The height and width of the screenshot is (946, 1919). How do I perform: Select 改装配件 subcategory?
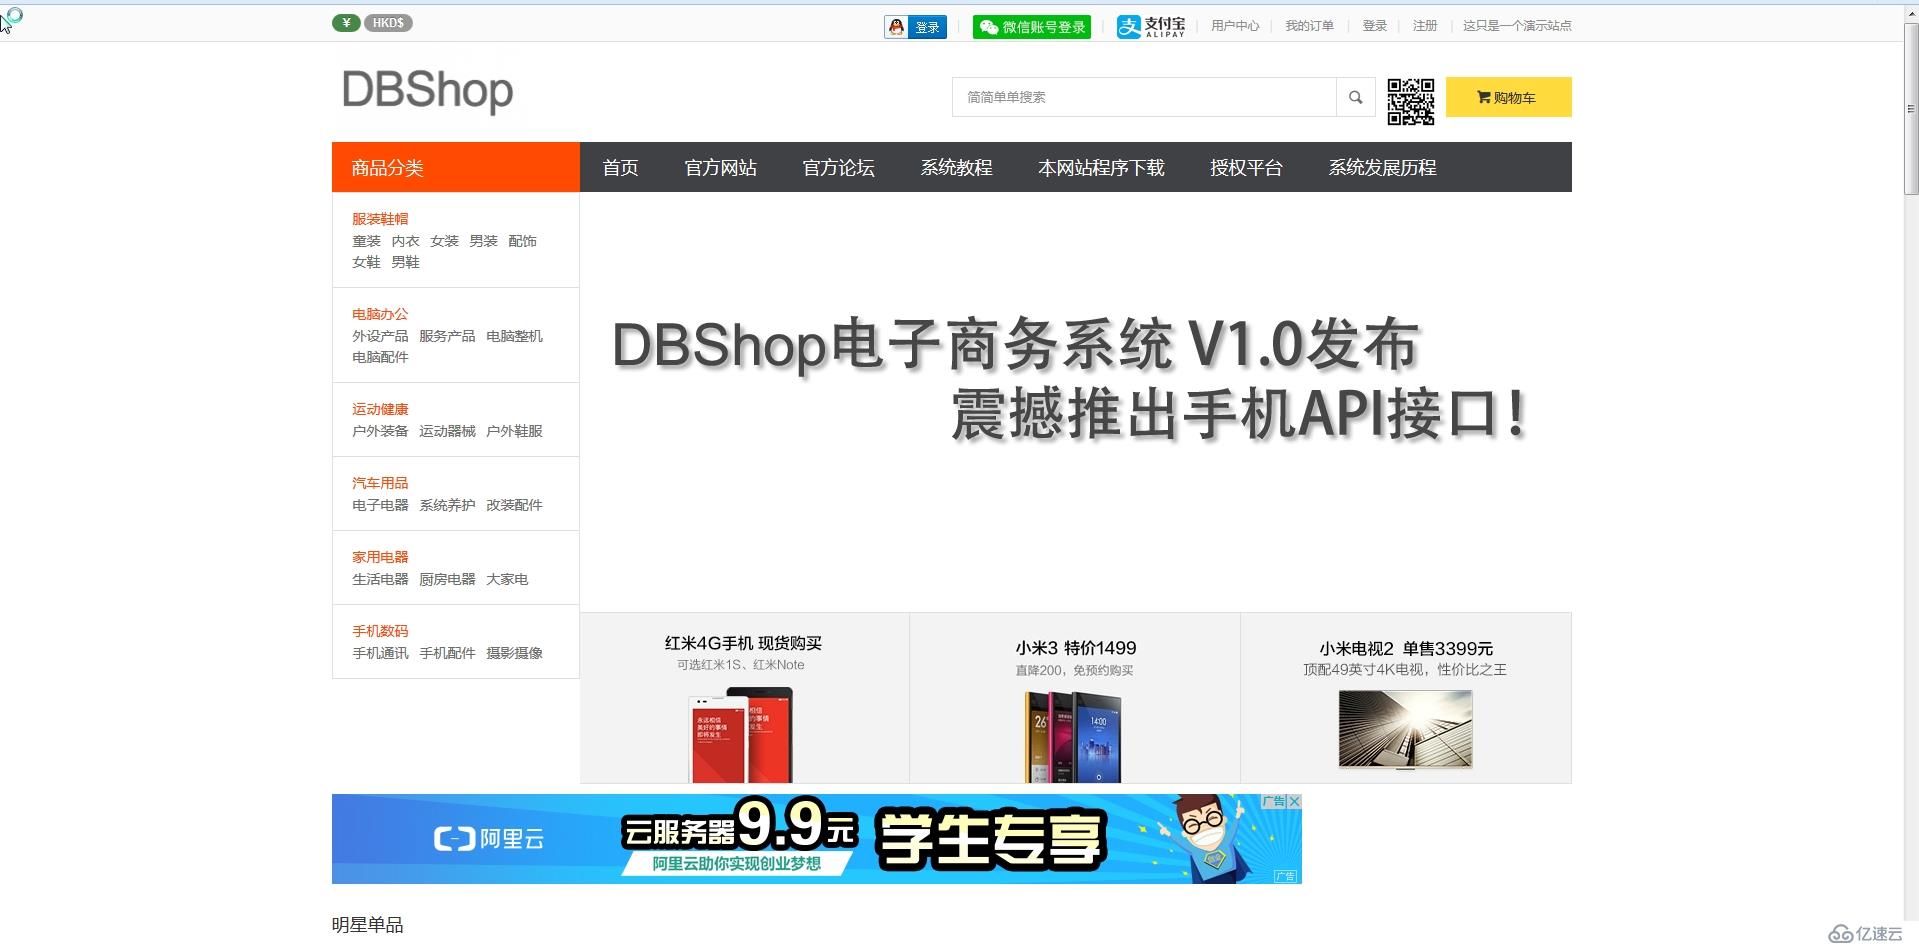[x=514, y=505]
